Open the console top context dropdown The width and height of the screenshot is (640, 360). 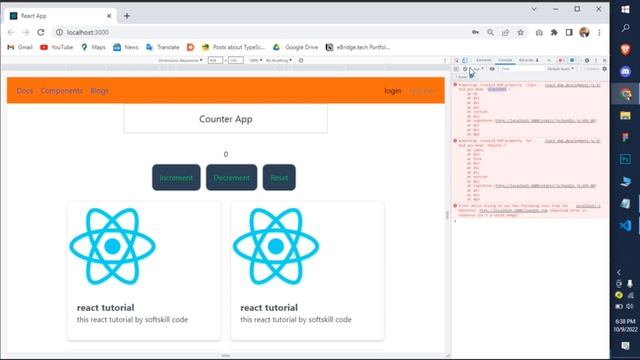click(477, 69)
